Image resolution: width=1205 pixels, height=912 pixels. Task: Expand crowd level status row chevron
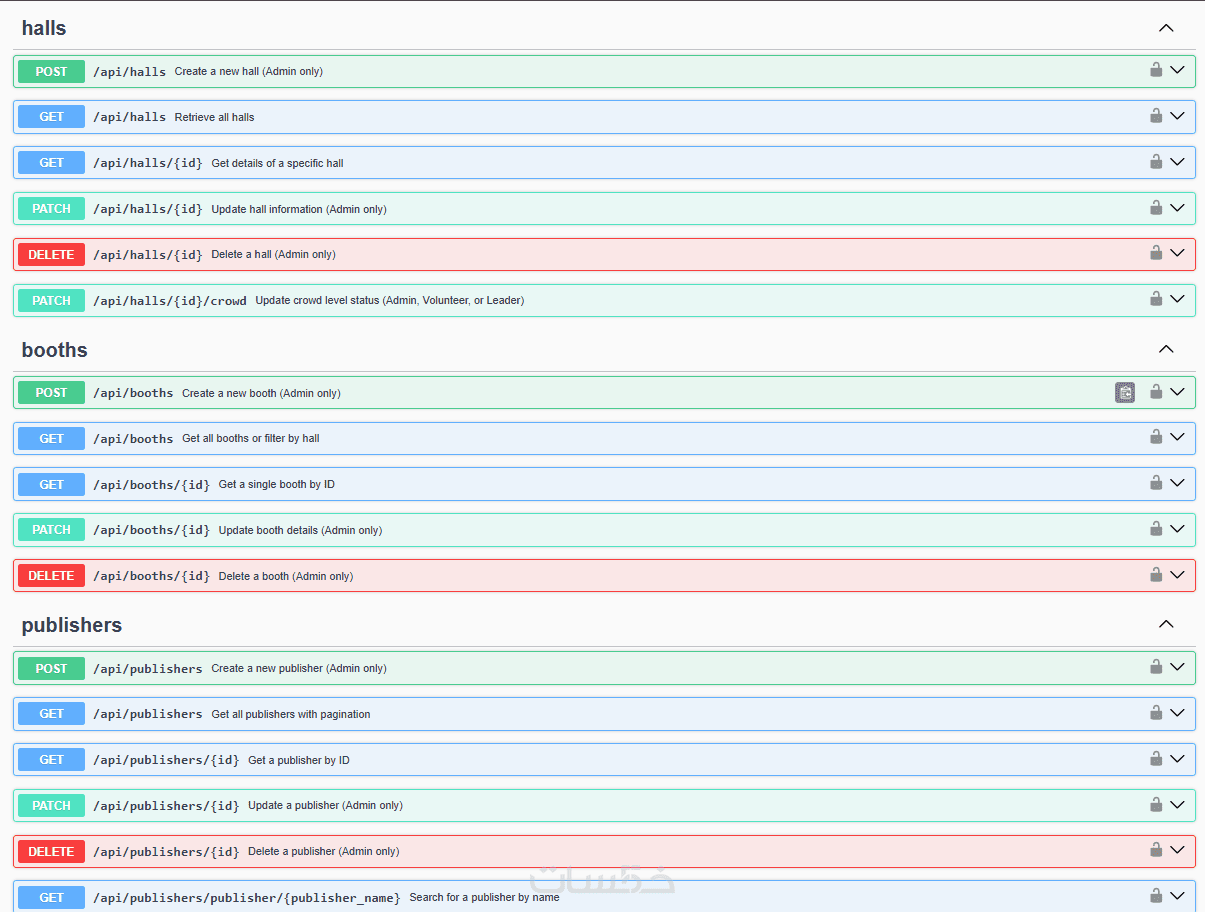1177,299
